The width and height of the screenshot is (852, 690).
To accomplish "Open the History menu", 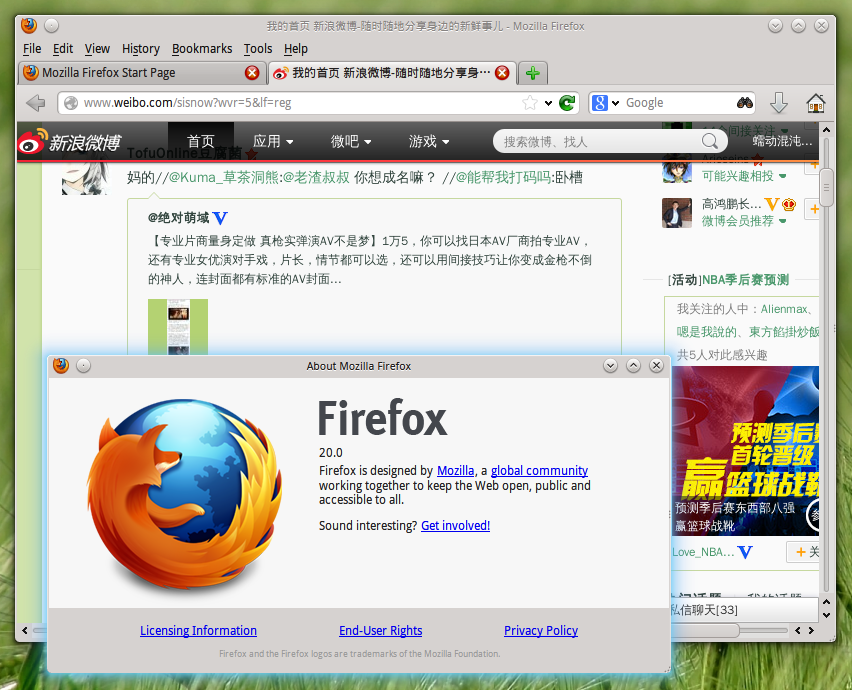I will (x=141, y=49).
